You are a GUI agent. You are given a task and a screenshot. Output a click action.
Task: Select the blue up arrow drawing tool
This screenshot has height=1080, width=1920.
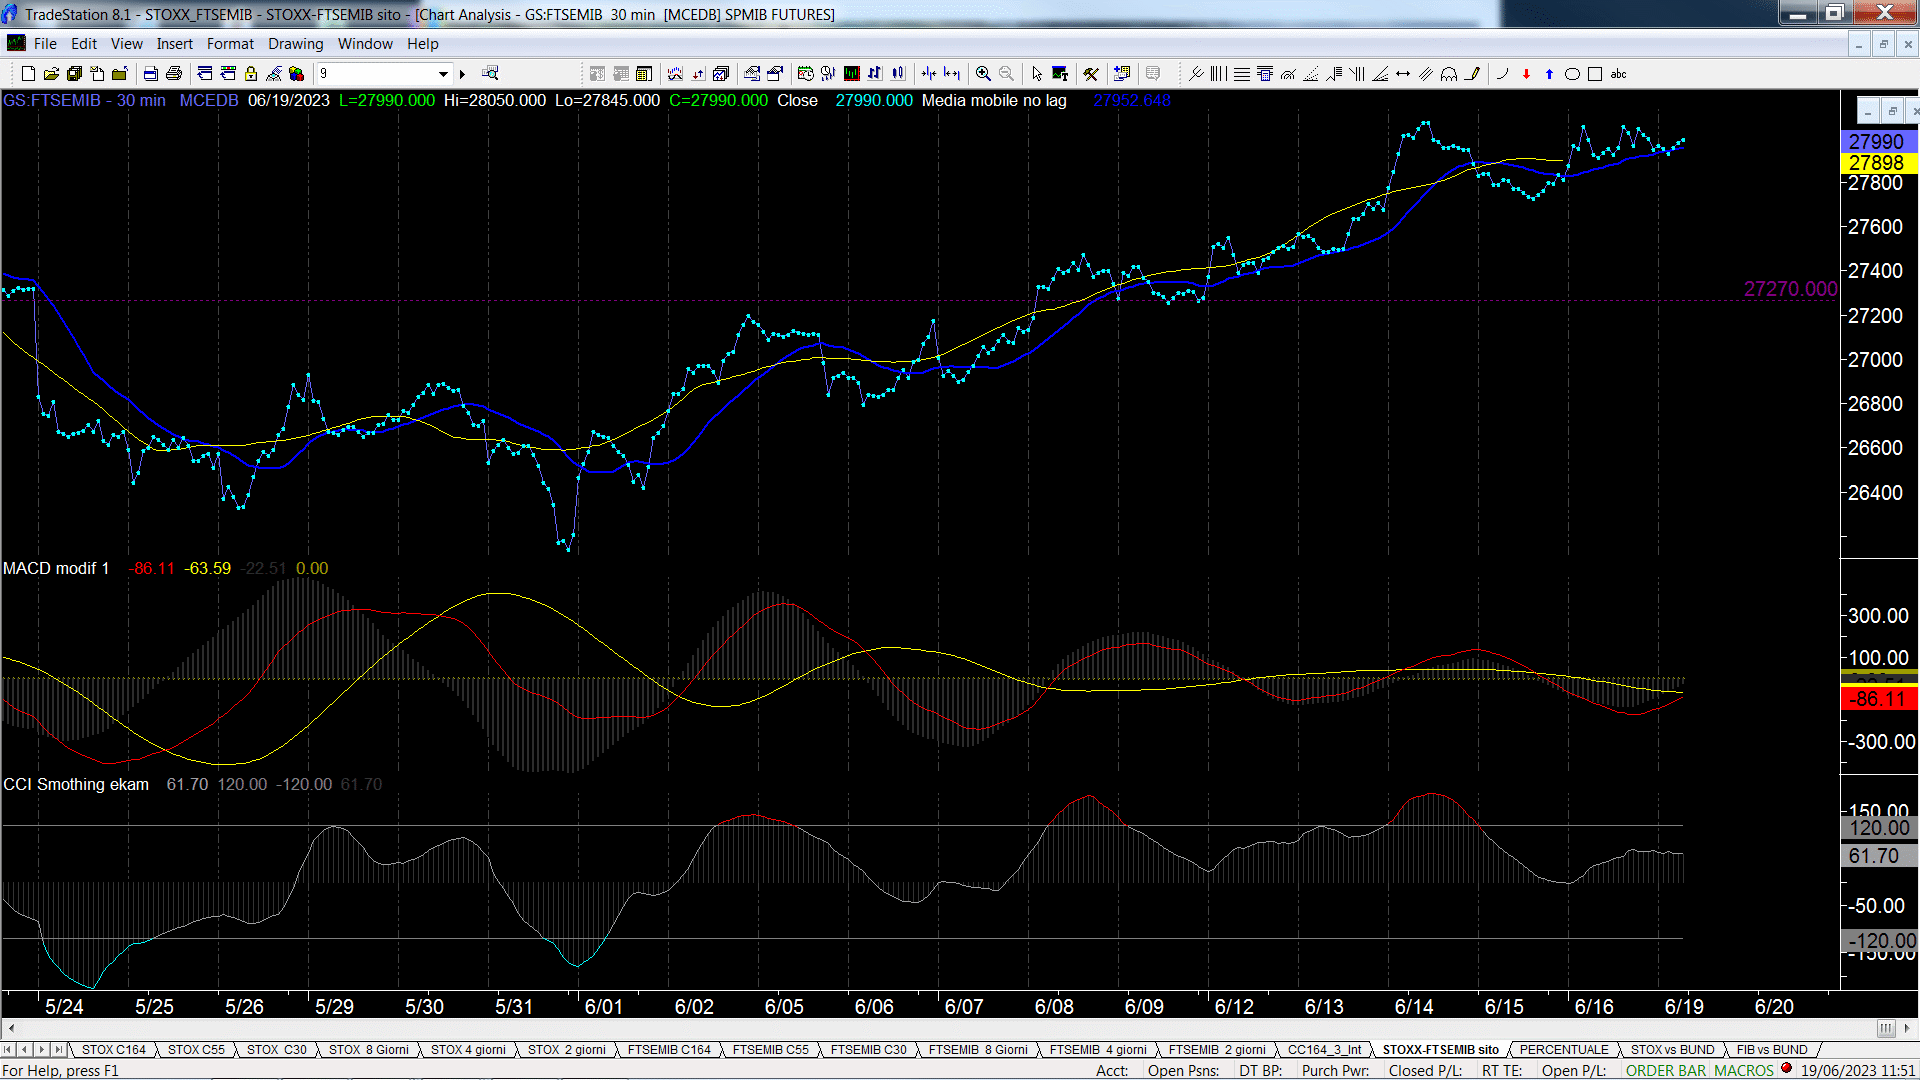coord(1549,73)
